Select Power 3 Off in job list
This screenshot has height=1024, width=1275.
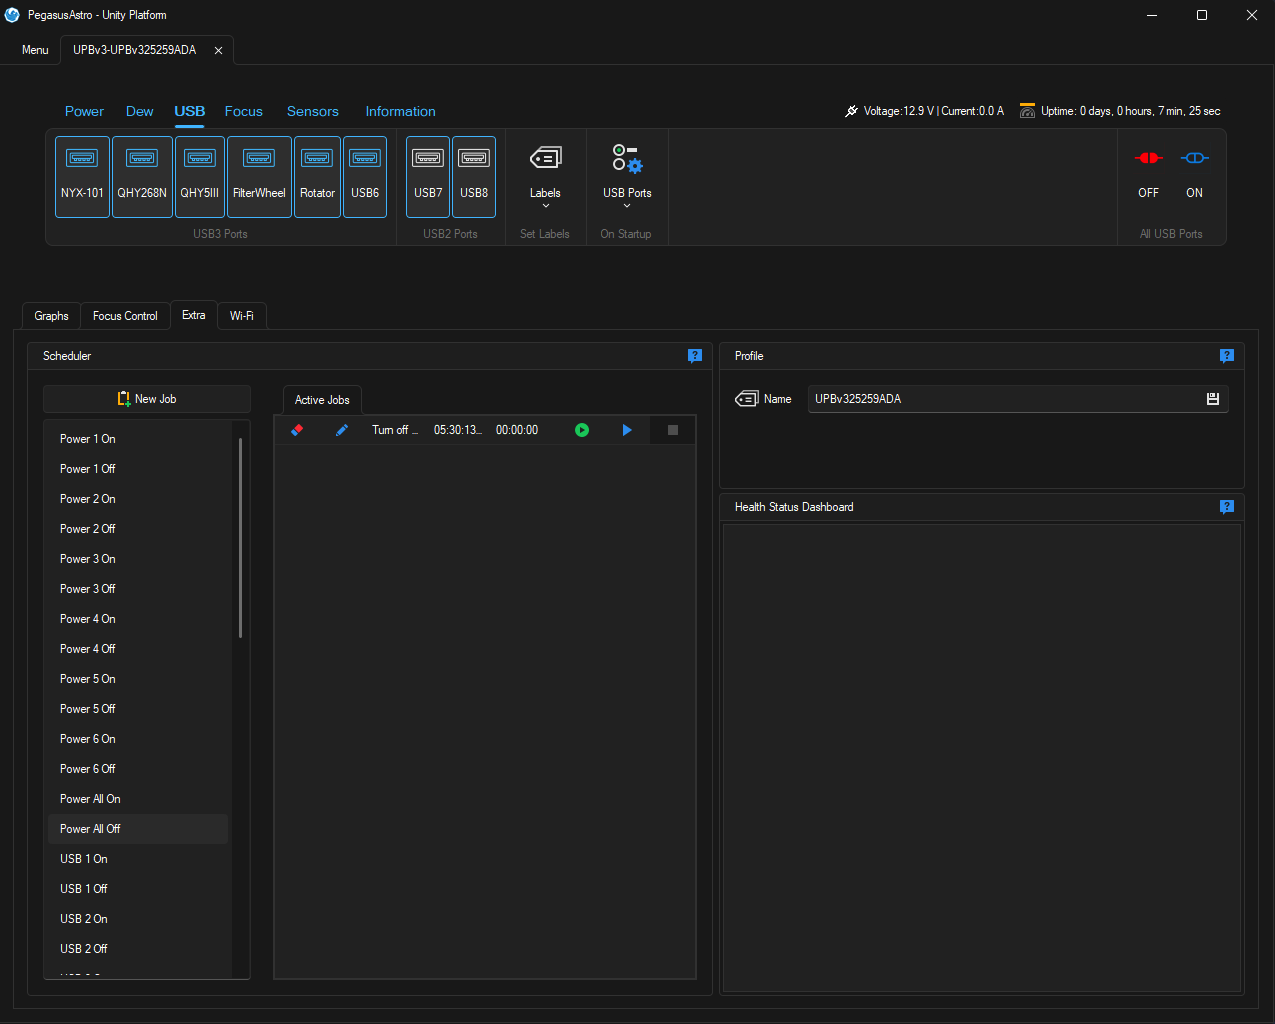[x=138, y=589]
